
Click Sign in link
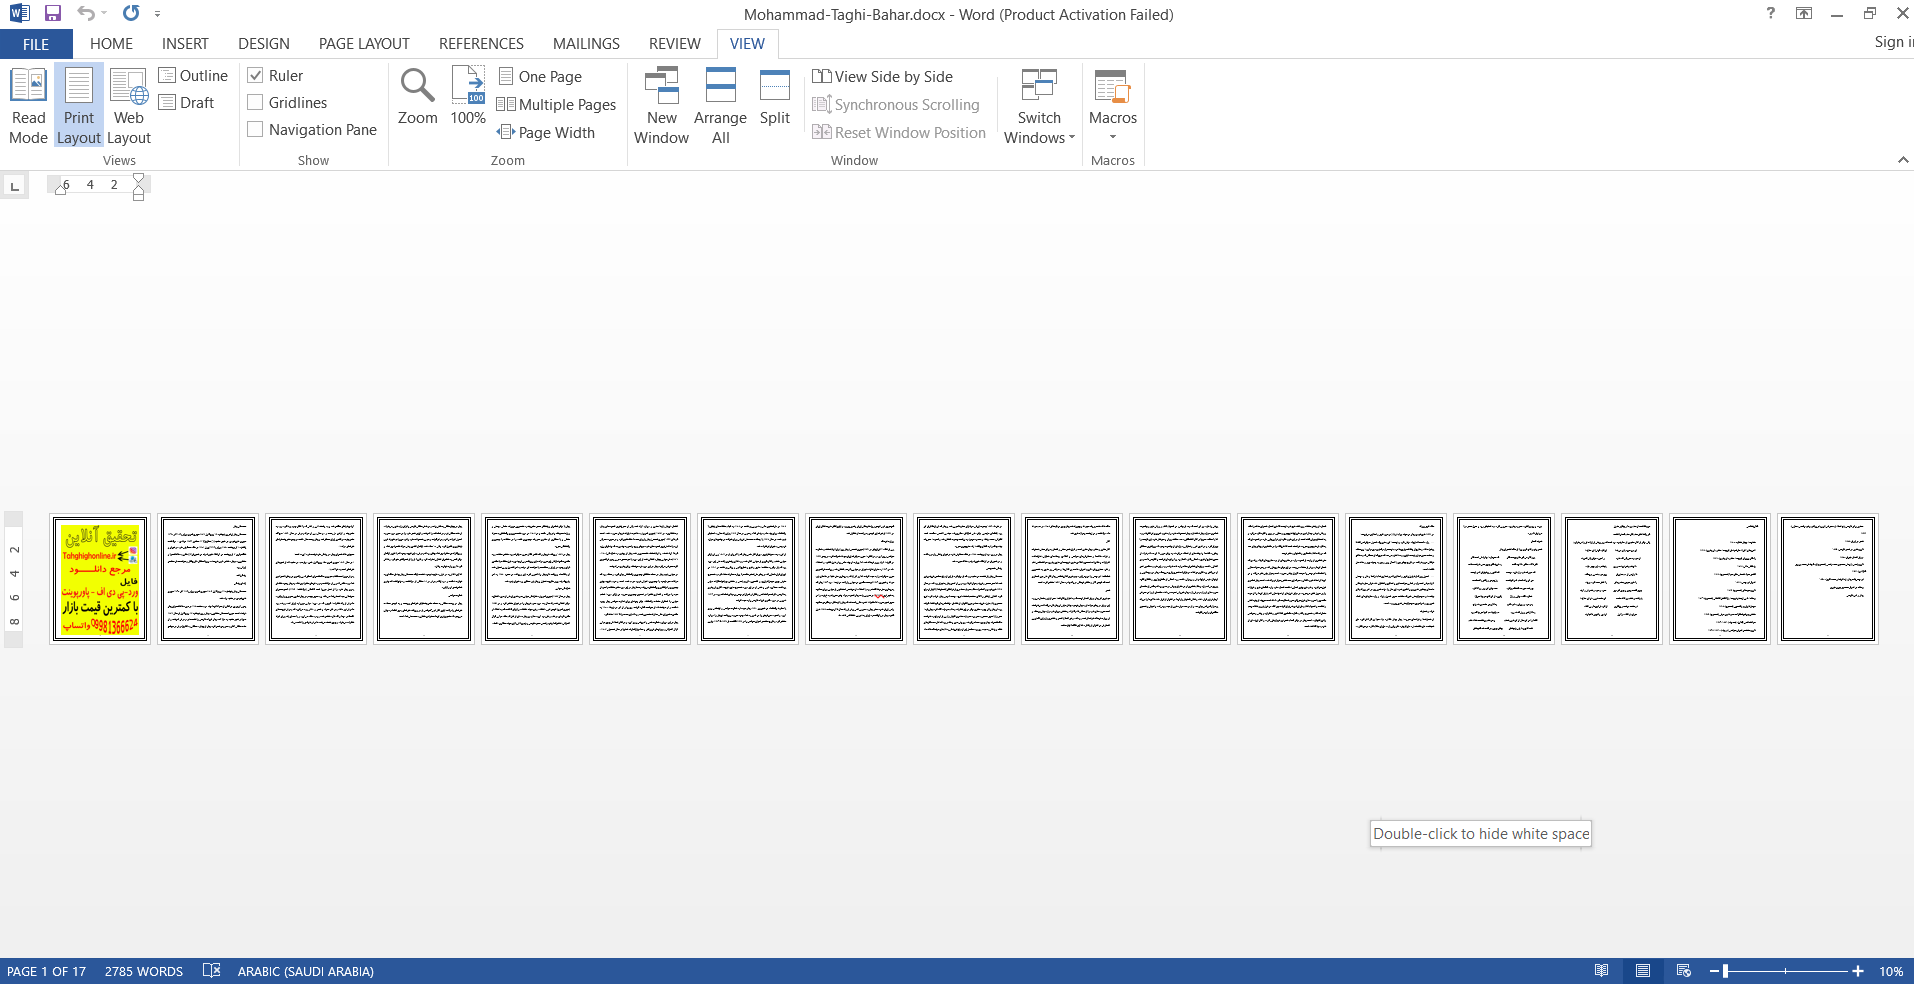1893,42
